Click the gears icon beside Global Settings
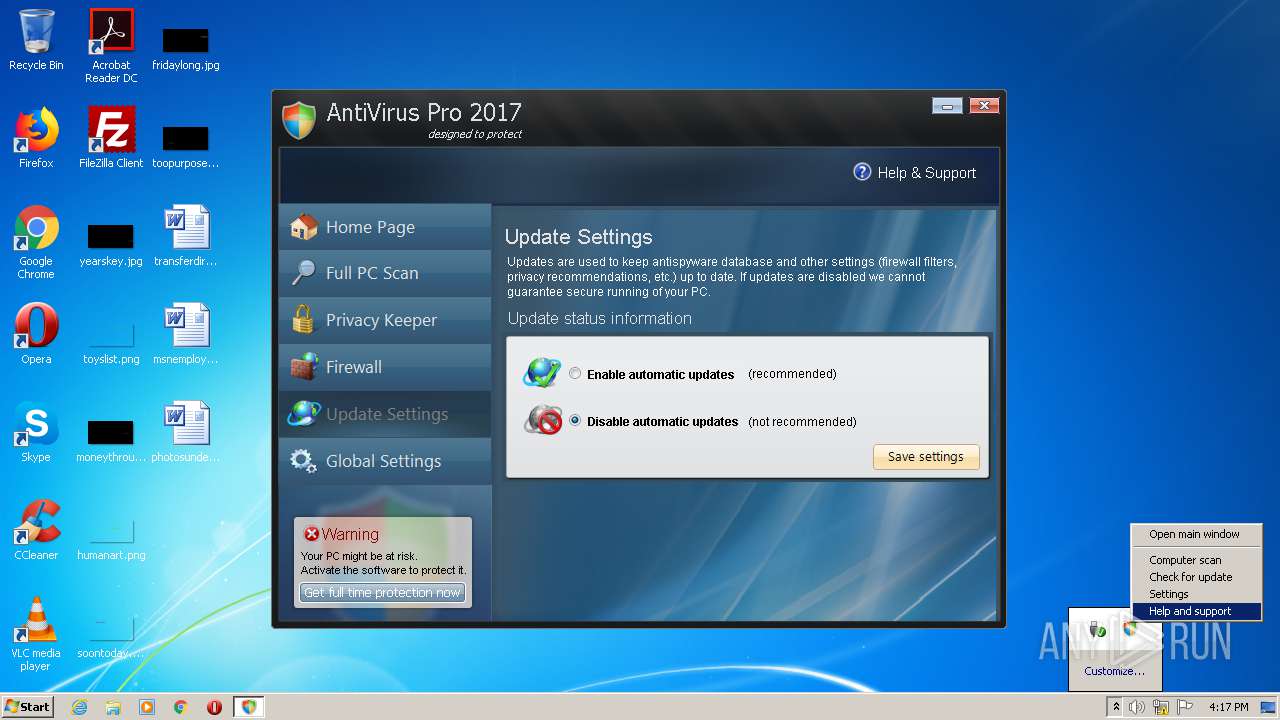Image resolution: width=1280 pixels, height=720 pixels. tap(303, 461)
